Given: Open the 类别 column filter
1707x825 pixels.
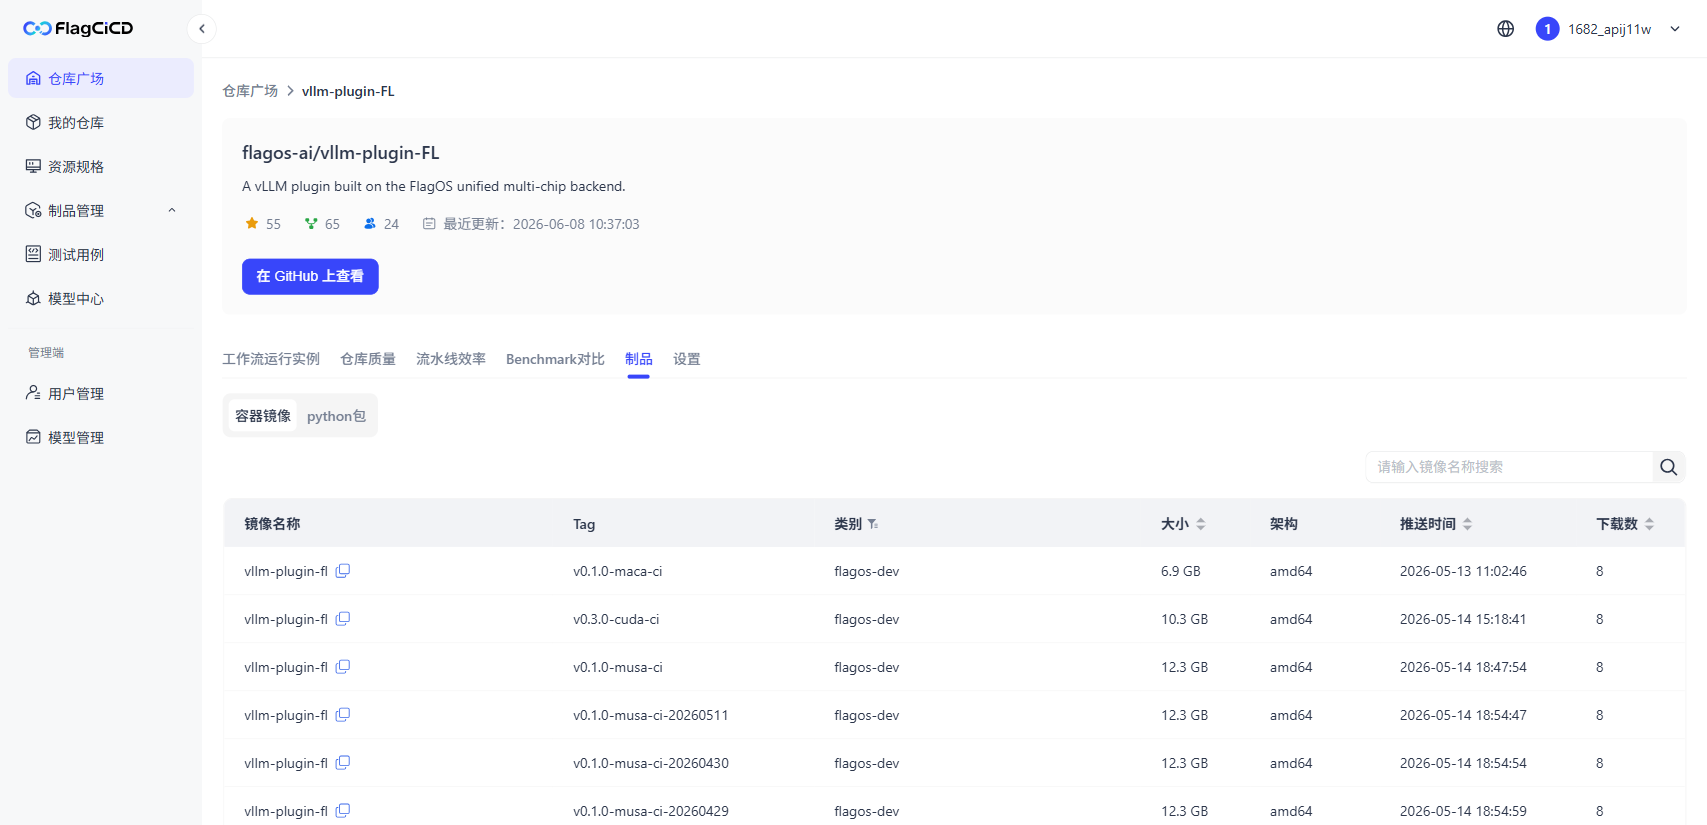Looking at the screenshot, I should pos(873,524).
